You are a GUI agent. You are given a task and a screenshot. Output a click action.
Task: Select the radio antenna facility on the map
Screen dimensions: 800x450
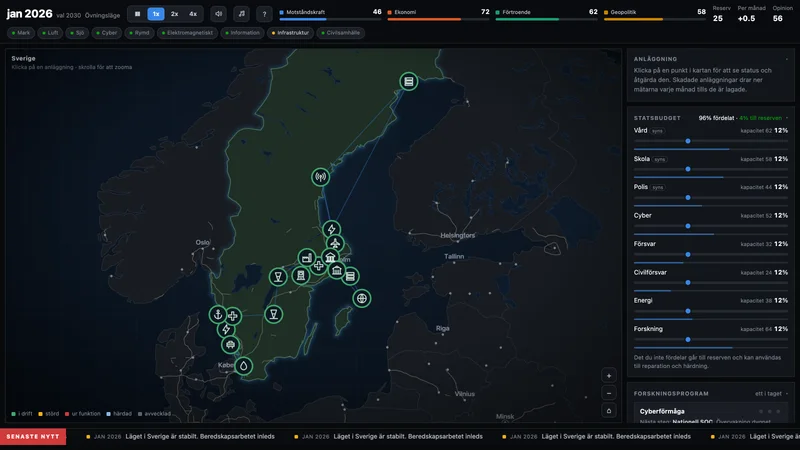coord(320,177)
